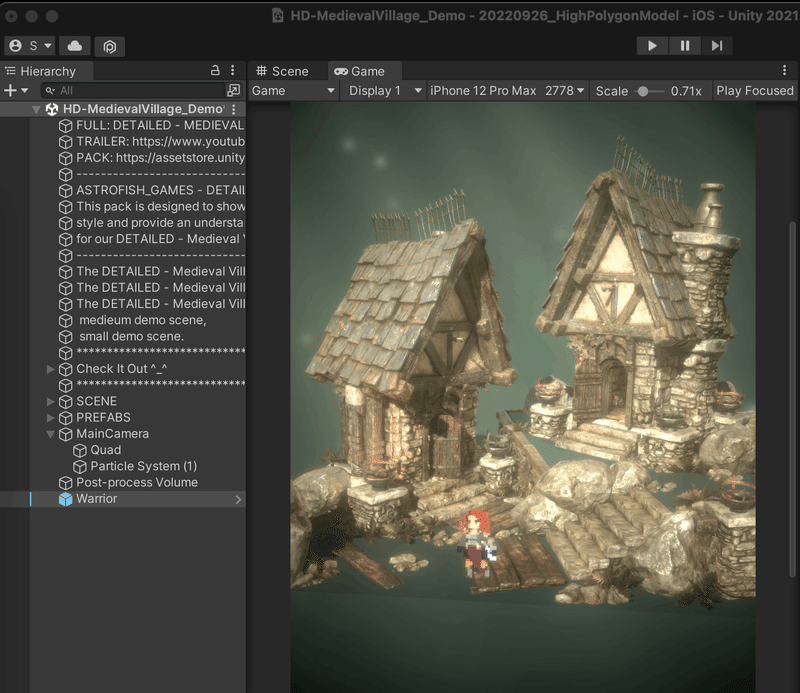Open the Display 1 dropdown
Image resolution: width=800 pixels, height=693 pixels.
tap(385, 91)
